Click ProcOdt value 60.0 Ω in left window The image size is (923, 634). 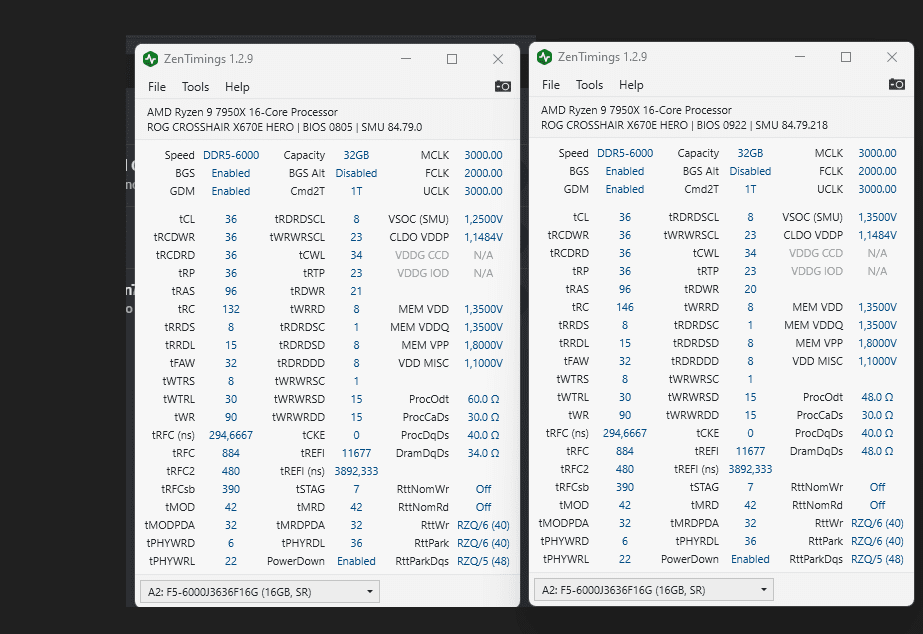coord(483,399)
